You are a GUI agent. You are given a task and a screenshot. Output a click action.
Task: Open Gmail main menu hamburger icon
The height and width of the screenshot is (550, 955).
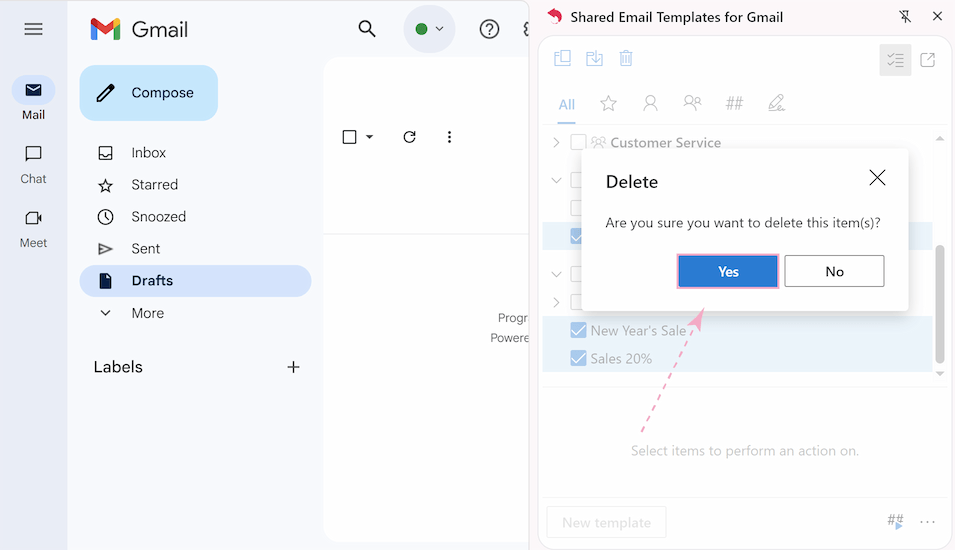33,29
